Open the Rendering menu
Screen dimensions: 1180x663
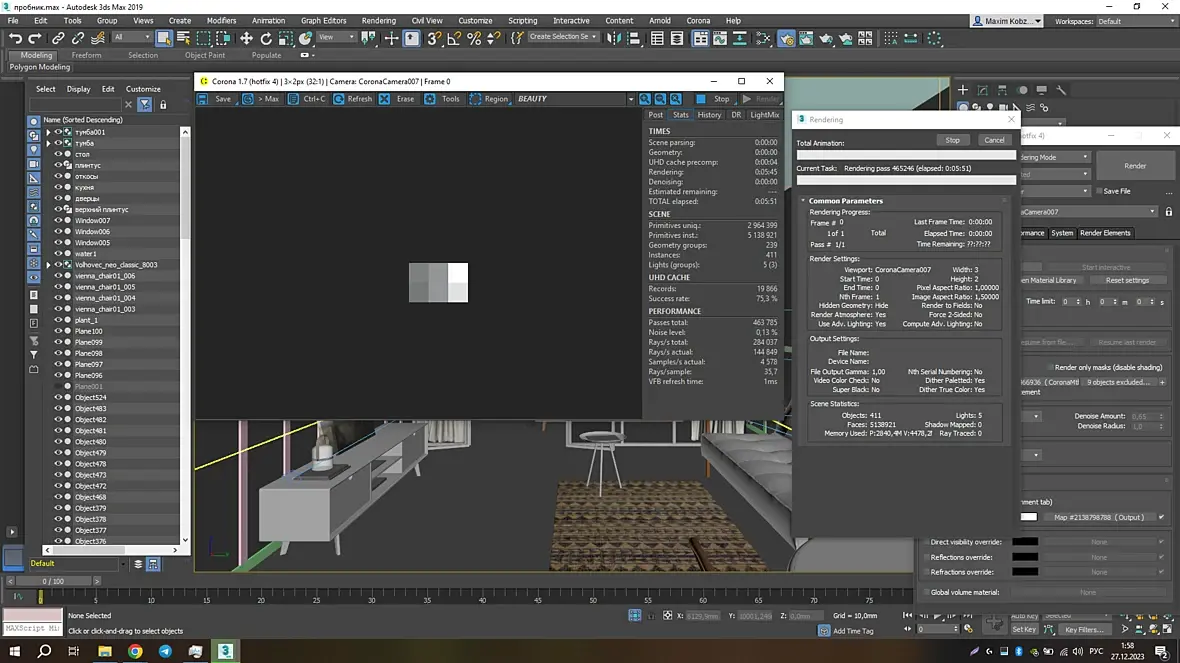[x=378, y=20]
